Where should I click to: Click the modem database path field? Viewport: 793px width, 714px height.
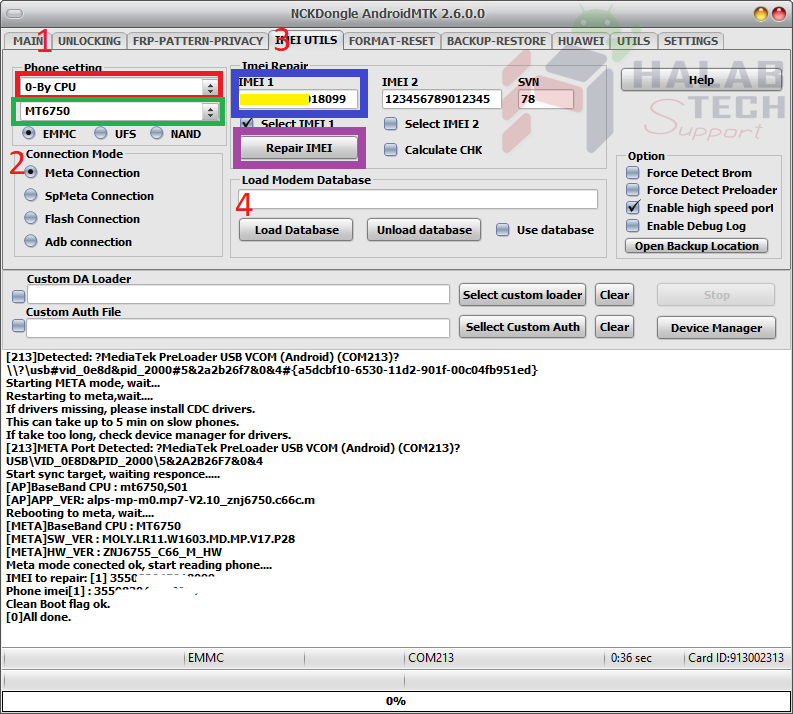click(418, 199)
